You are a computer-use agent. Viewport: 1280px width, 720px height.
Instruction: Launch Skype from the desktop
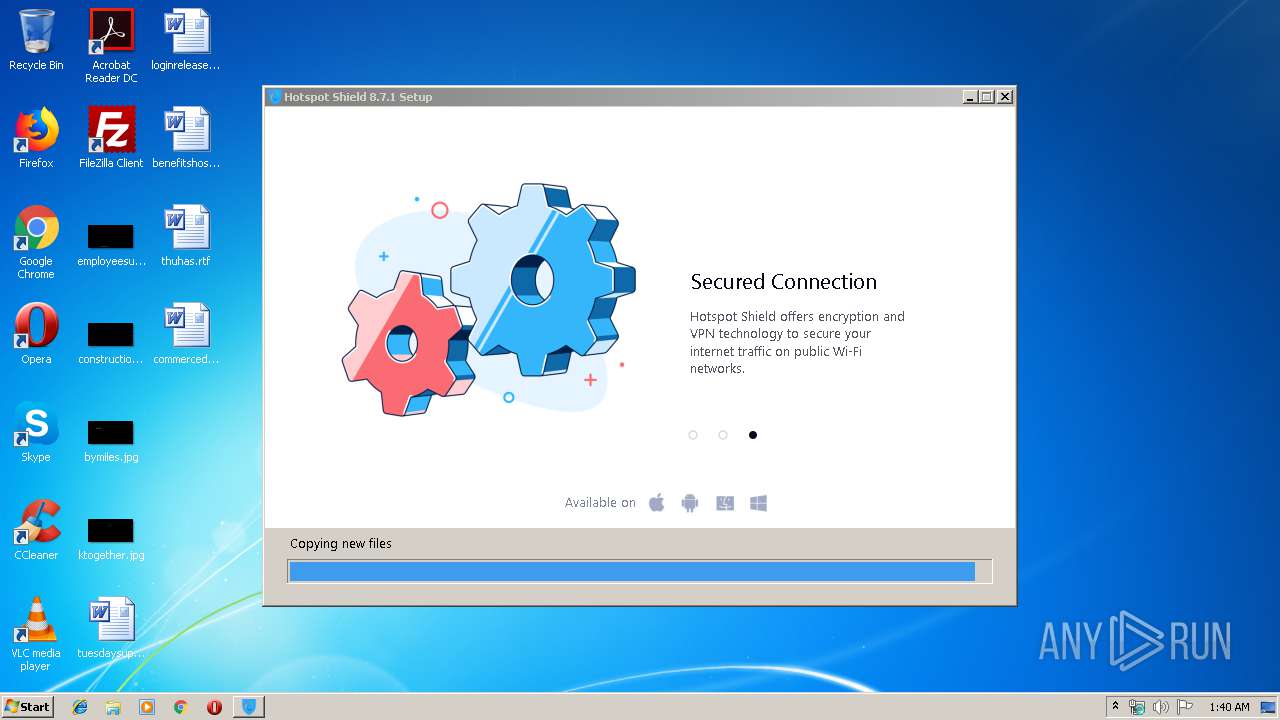[36, 432]
